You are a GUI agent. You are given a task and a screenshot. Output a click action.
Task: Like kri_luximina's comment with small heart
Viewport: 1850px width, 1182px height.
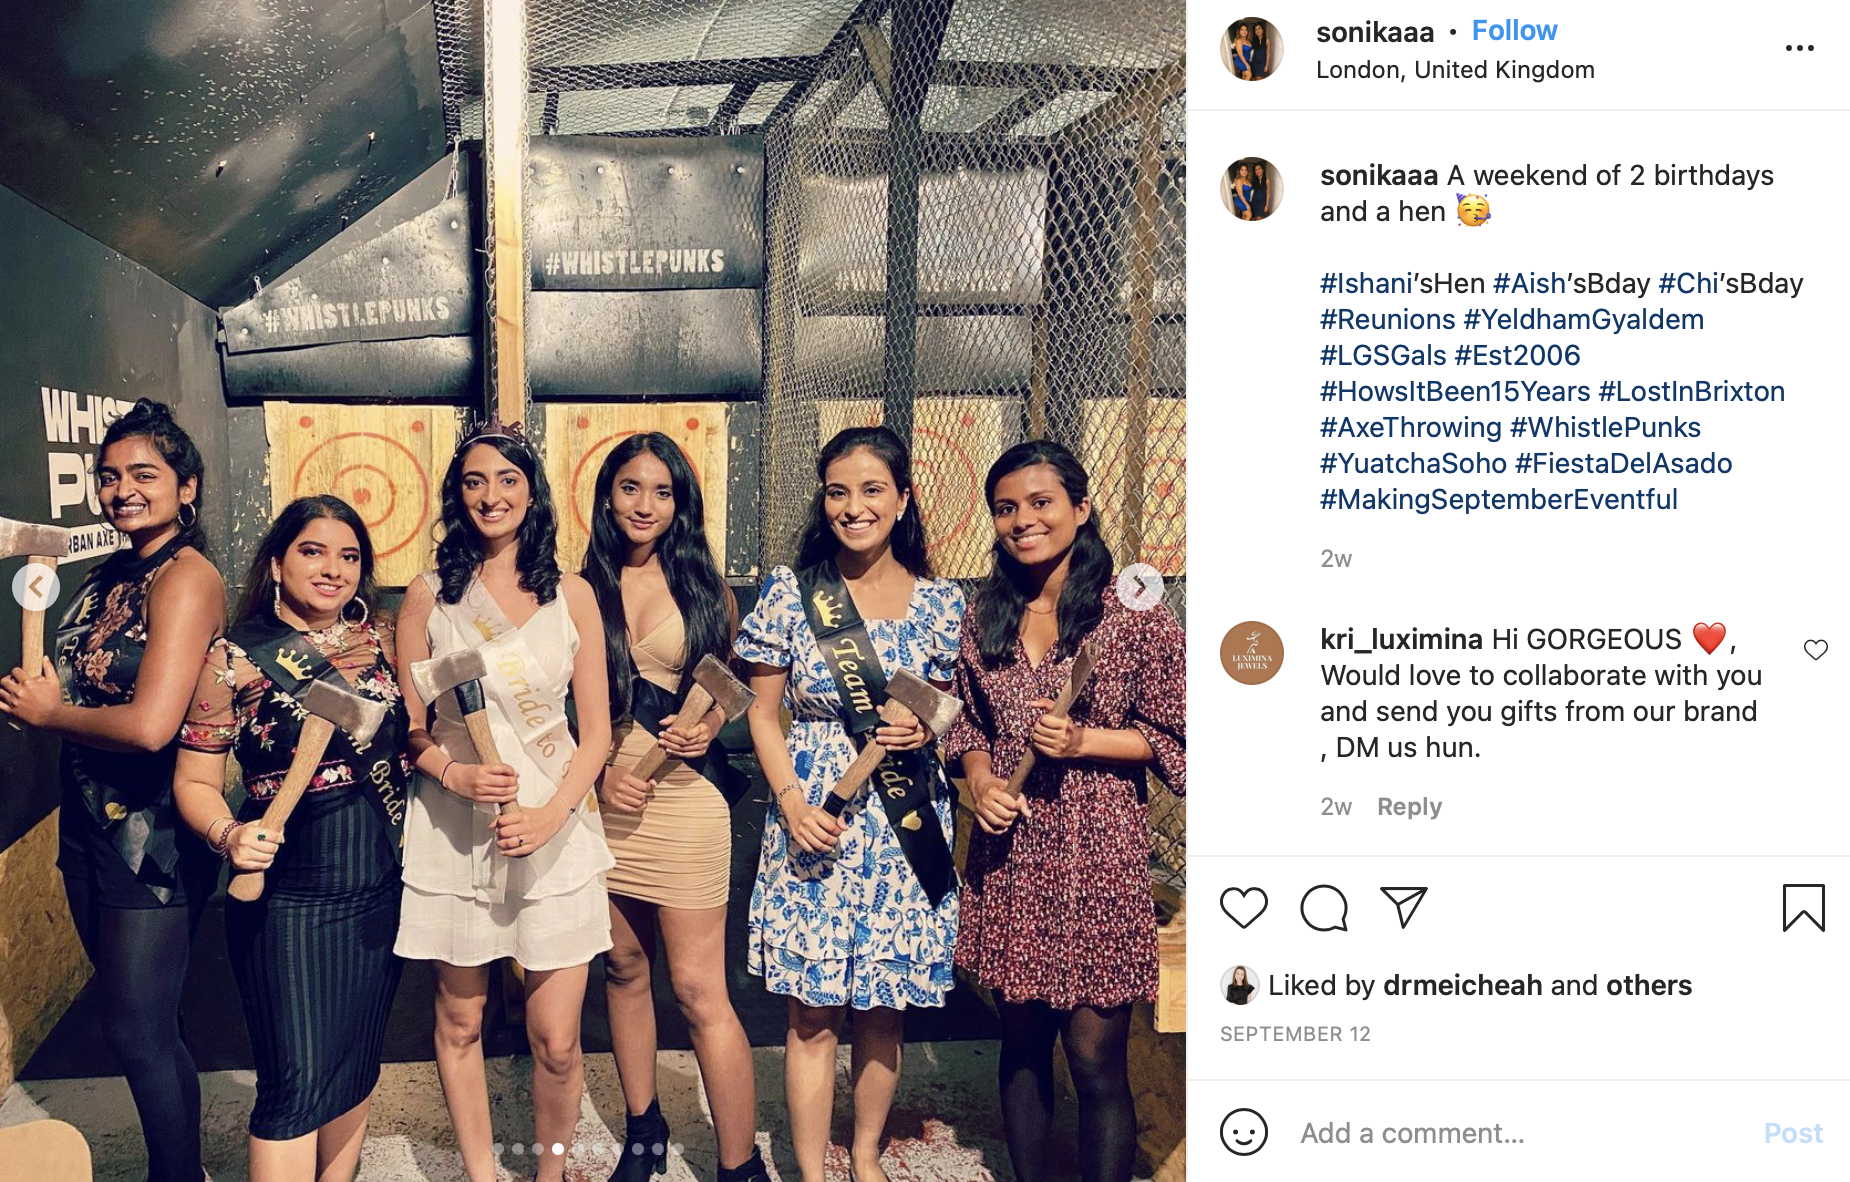click(x=1815, y=650)
